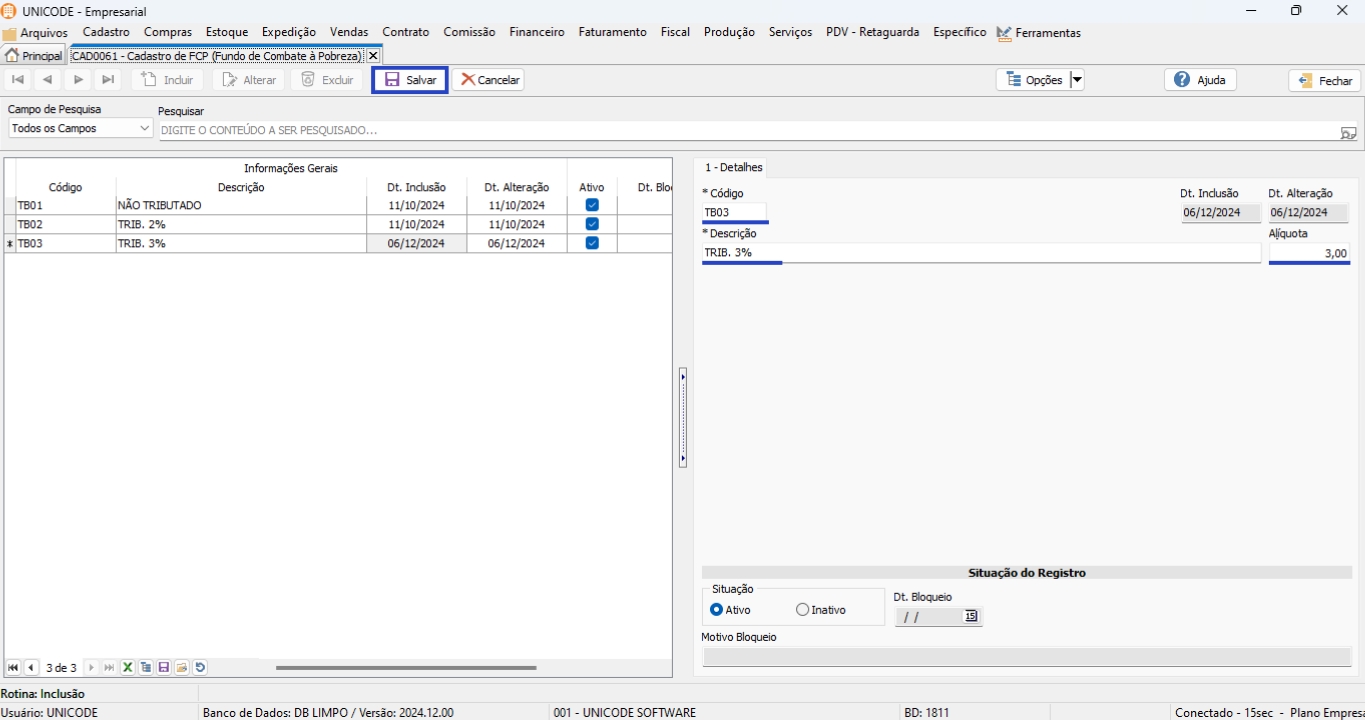Click the Excel export icon in grid footer
The height and width of the screenshot is (720, 1365).
click(128, 668)
